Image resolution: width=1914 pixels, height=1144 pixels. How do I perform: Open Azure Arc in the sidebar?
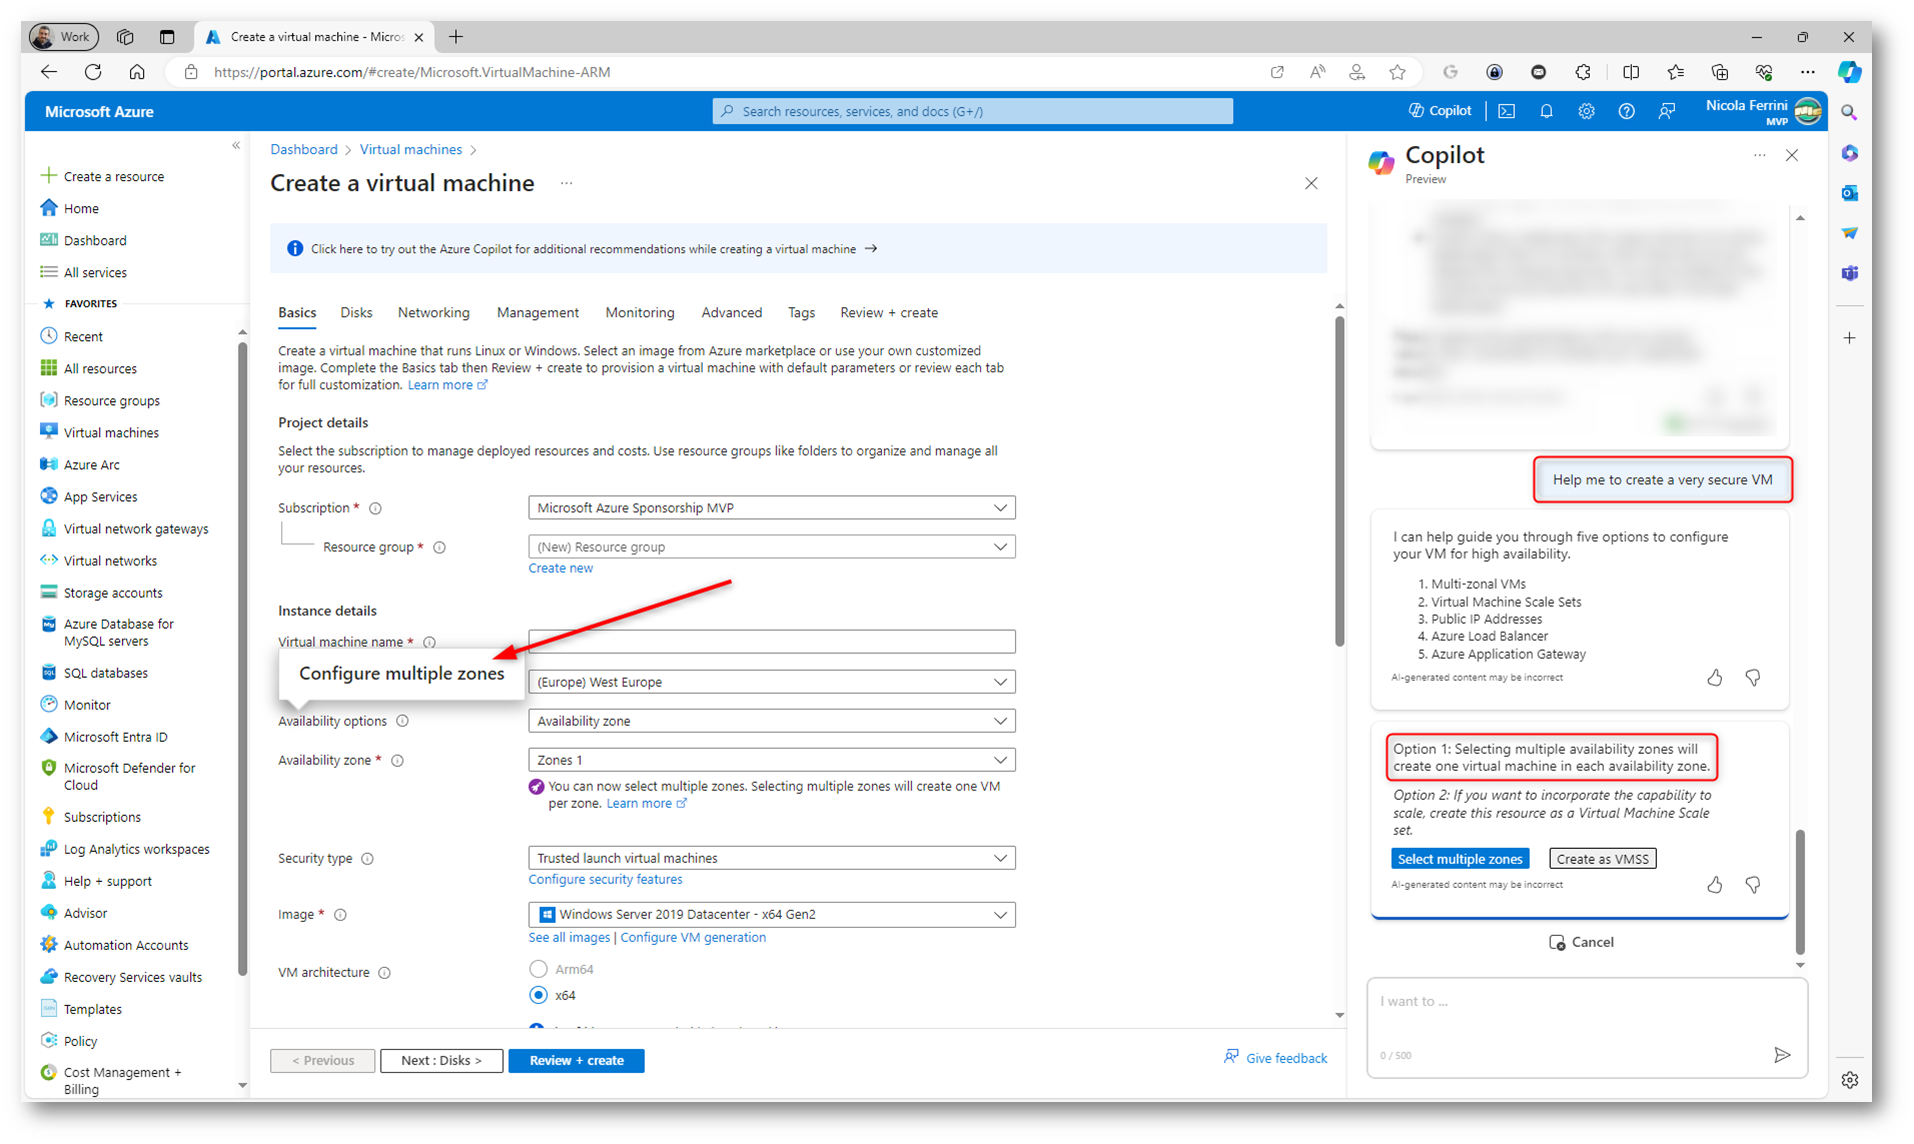(91, 464)
